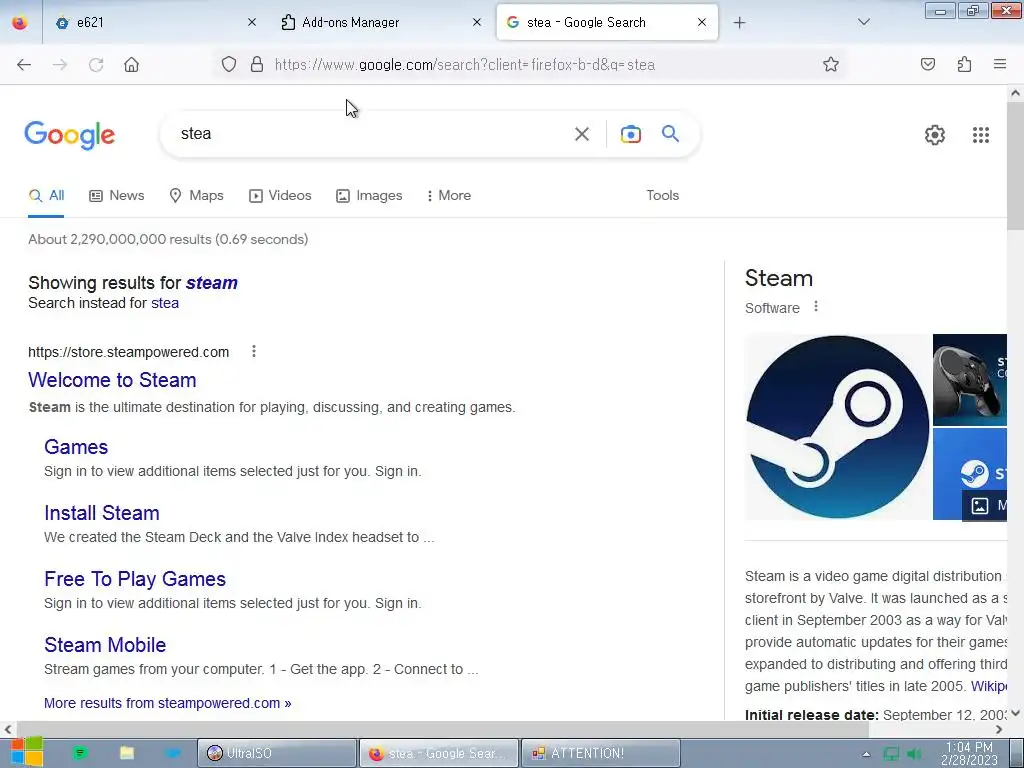Click in the Google search field
The width and height of the screenshot is (1024, 768).
372,134
